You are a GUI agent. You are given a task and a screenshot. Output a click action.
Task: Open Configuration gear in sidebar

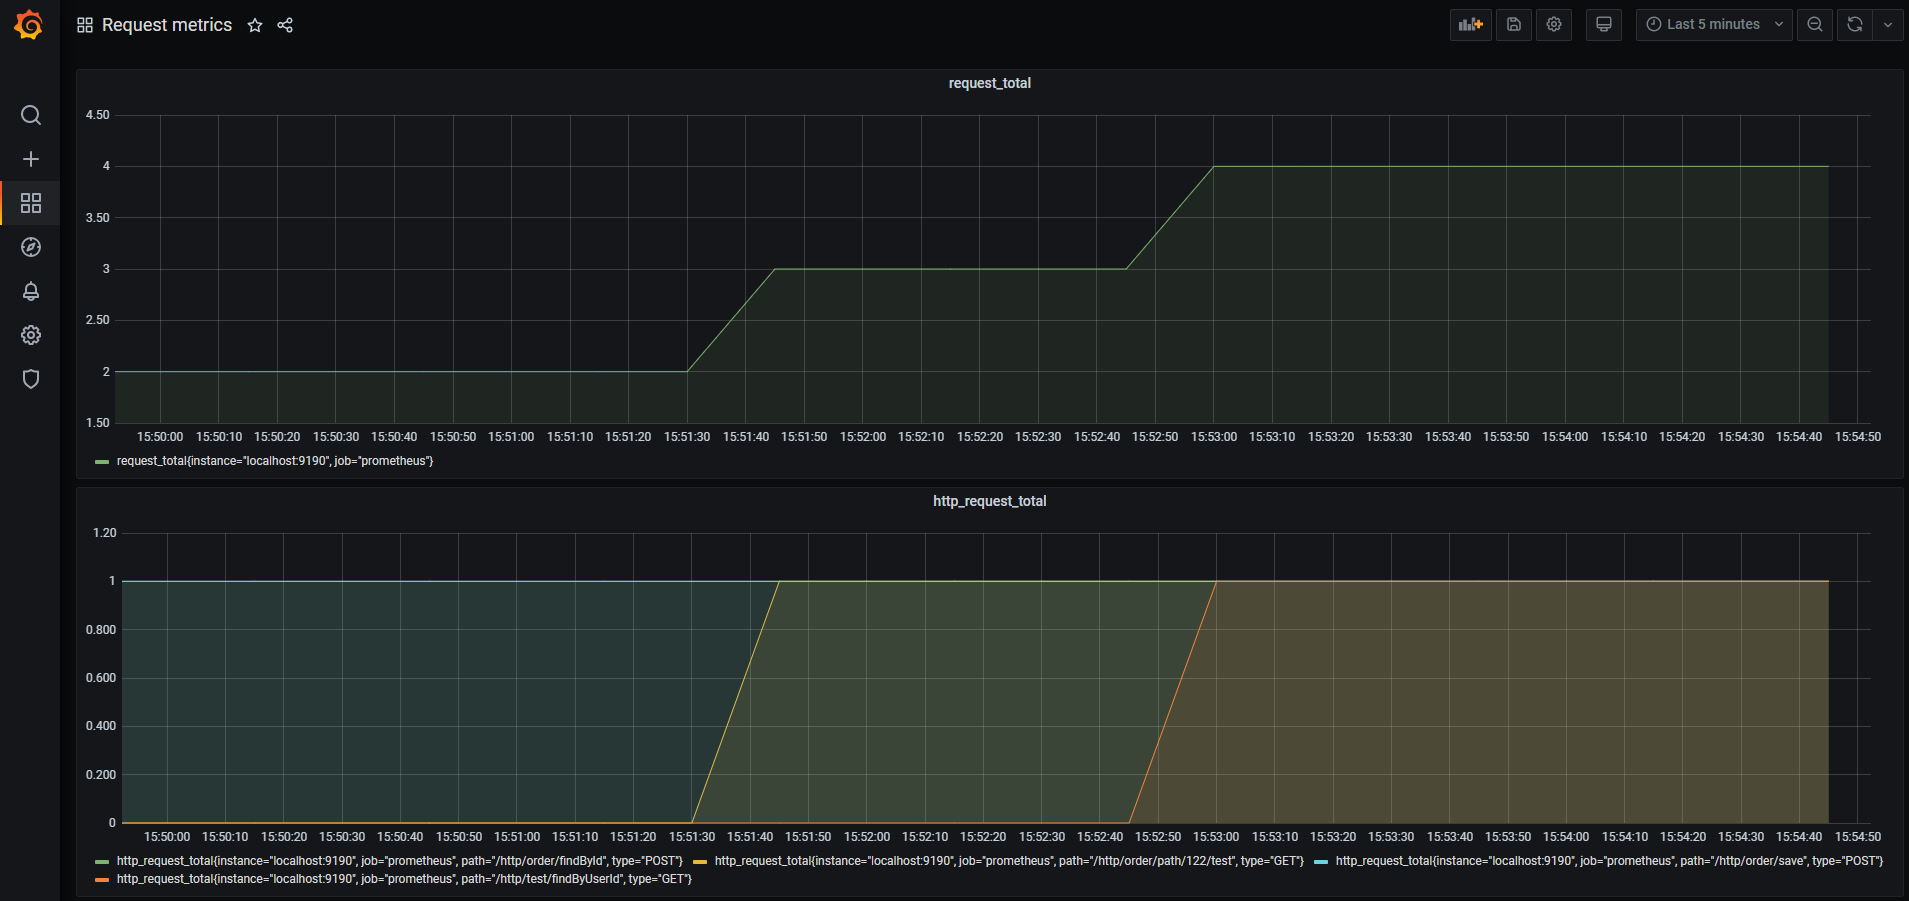(31, 335)
